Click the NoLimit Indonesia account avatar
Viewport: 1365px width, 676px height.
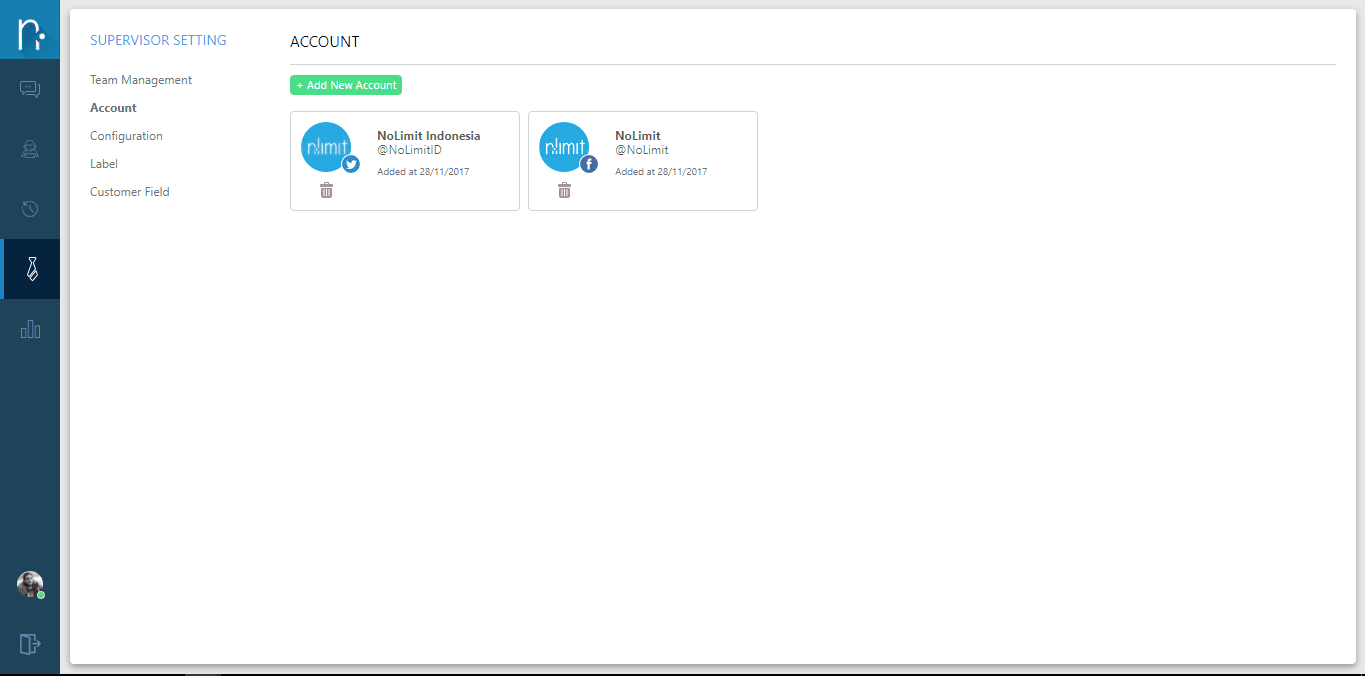(326, 147)
